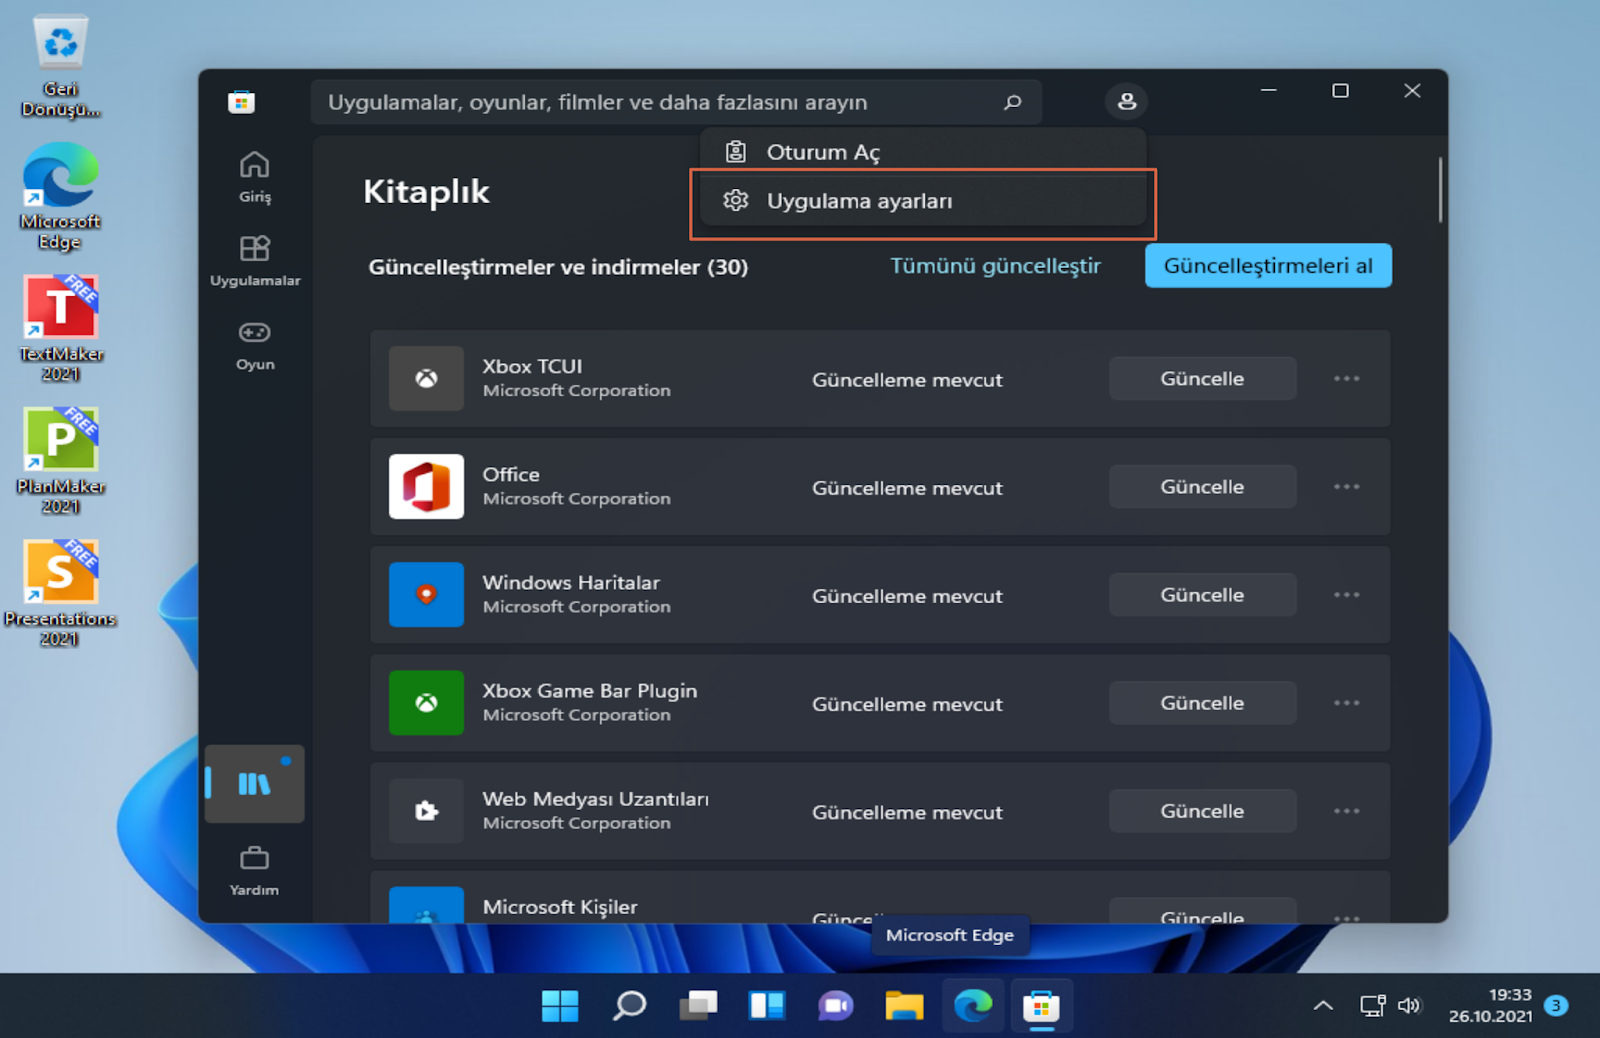Click Güncelleştirmeleri al button
This screenshot has height=1038, width=1600.
click(x=1268, y=266)
